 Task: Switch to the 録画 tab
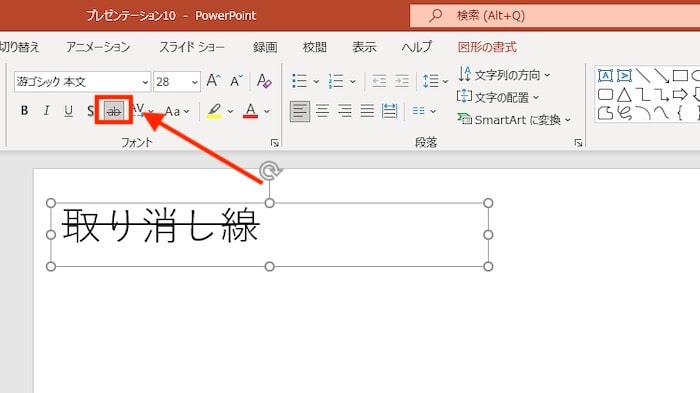point(265,47)
